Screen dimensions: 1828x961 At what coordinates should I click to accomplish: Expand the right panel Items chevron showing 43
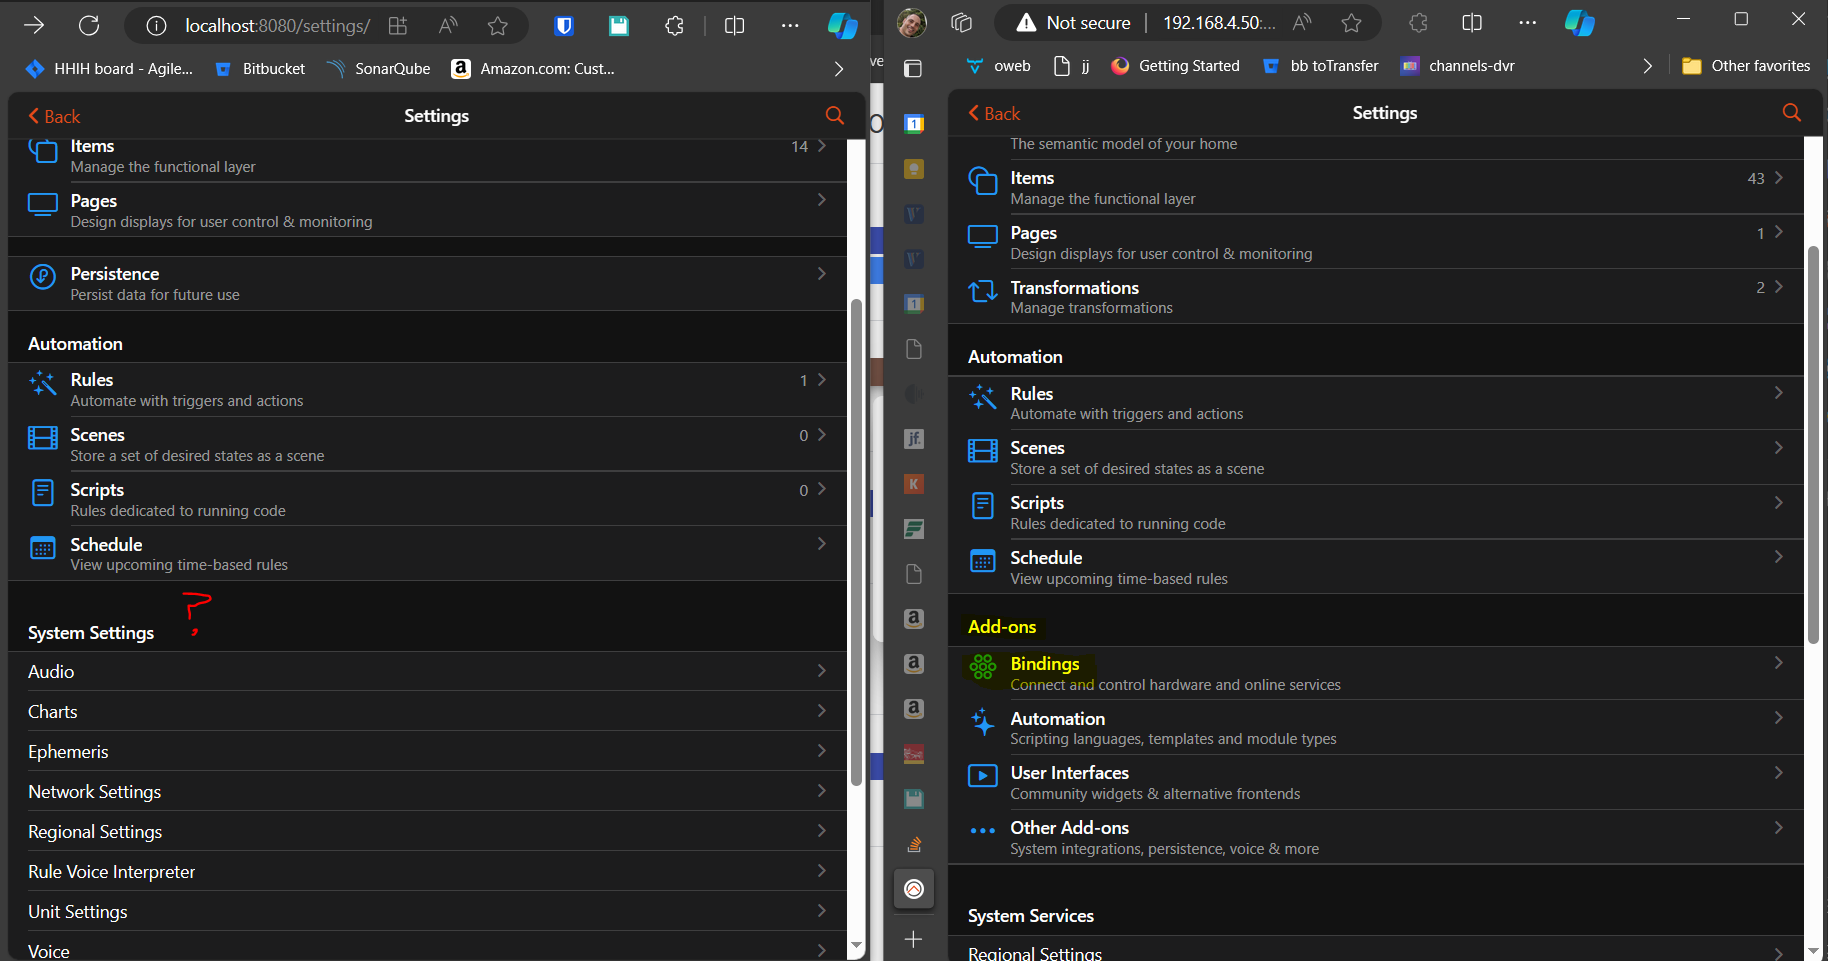(1779, 178)
